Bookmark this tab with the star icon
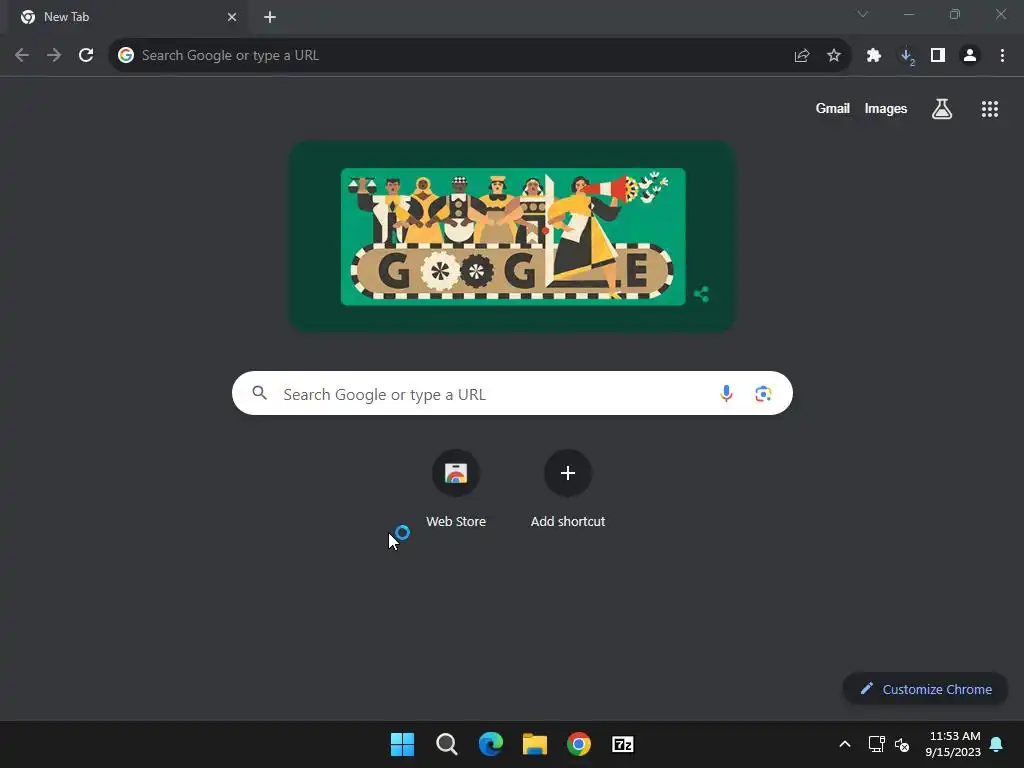The image size is (1024, 768). 834,56
